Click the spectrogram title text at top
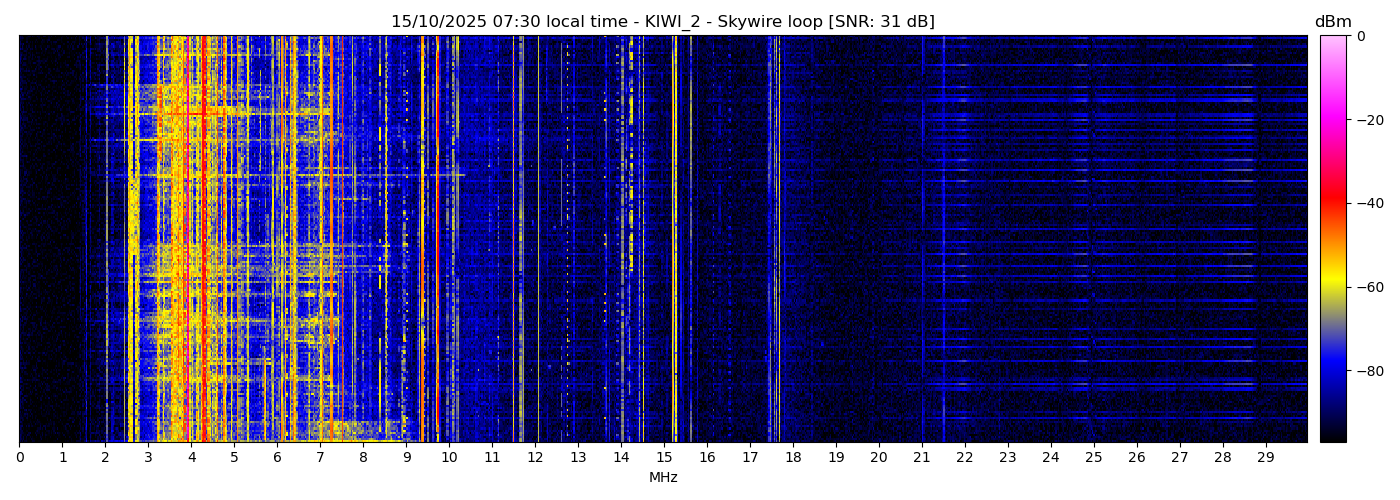The width and height of the screenshot is (1400, 500). tap(662, 22)
